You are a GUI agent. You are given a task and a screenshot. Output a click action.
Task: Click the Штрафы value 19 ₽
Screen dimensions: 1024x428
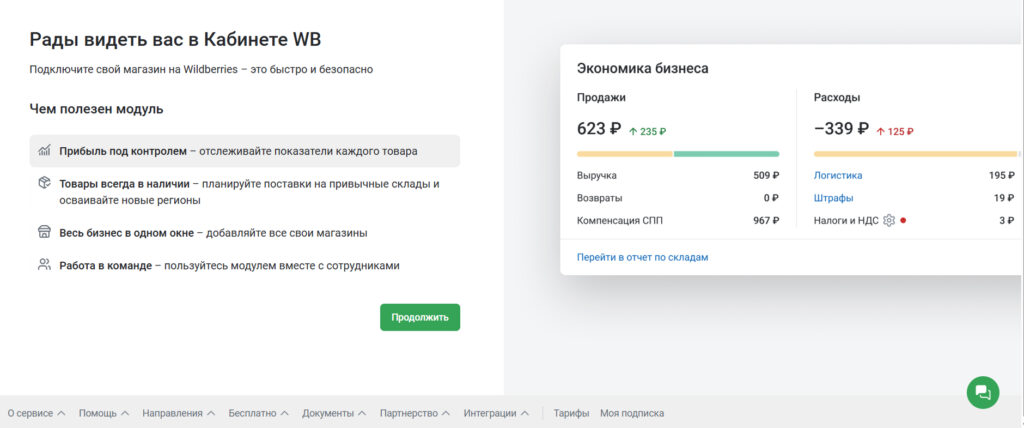click(1004, 198)
